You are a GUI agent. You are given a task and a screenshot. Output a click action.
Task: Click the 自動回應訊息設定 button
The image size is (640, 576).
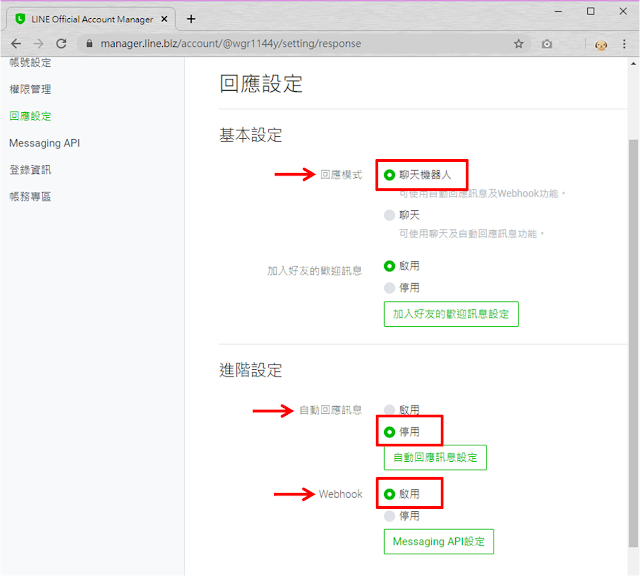coord(435,457)
